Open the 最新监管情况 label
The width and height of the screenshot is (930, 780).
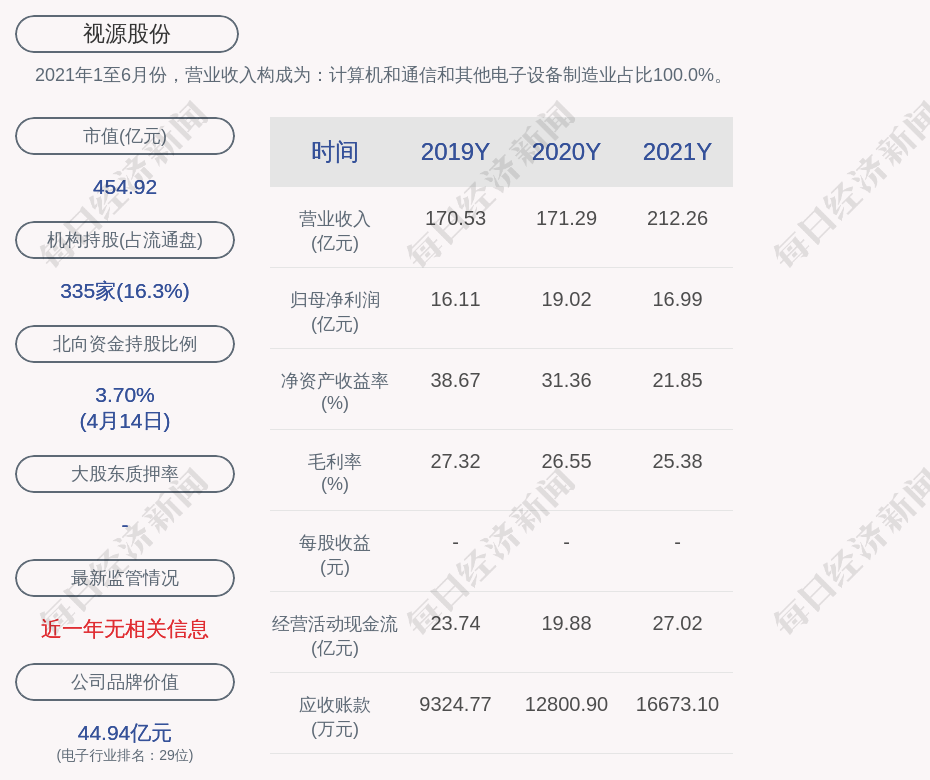click(125, 578)
